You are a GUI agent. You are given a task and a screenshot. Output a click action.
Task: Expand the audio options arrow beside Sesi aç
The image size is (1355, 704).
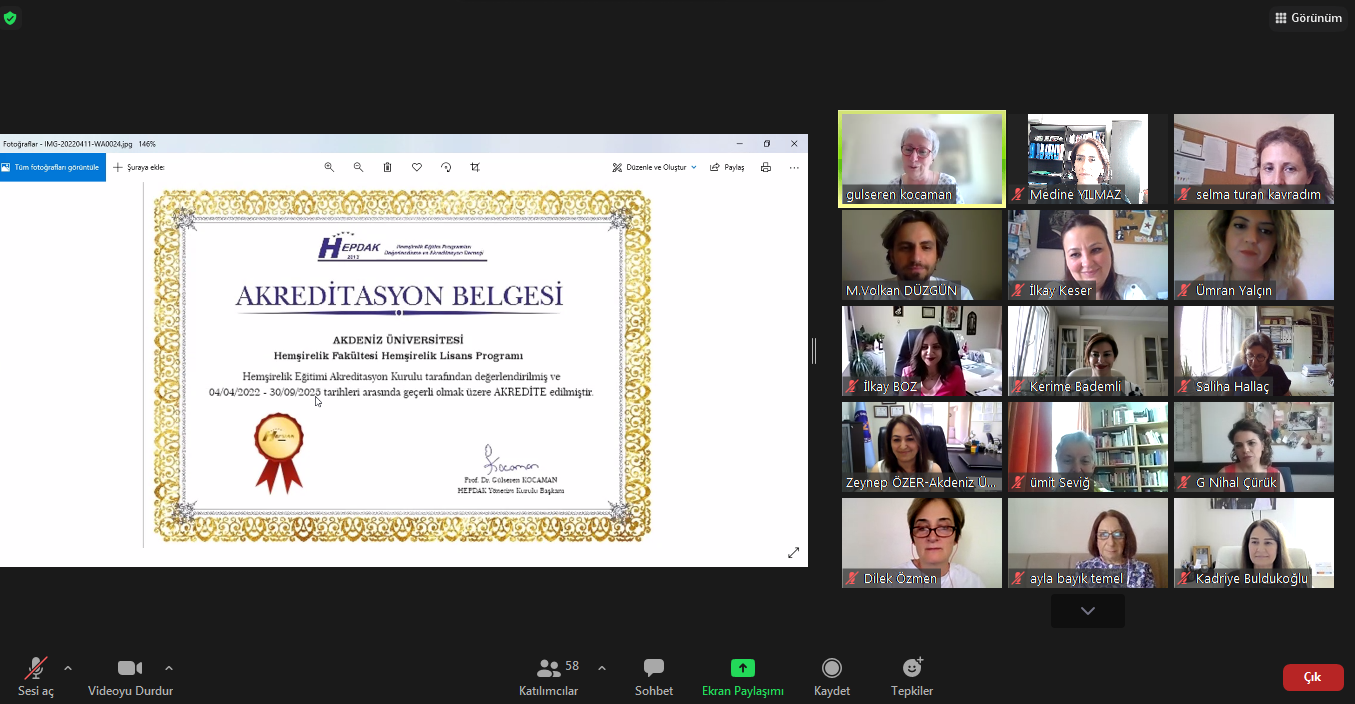tap(68, 668)
